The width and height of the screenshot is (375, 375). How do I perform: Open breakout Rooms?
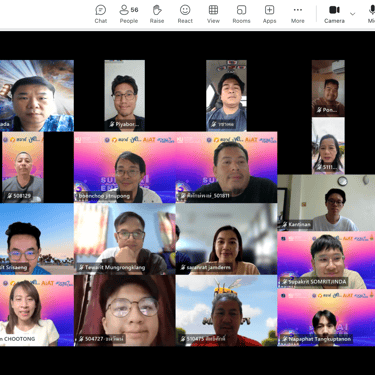pyautogui.click(x=241, y=14)
